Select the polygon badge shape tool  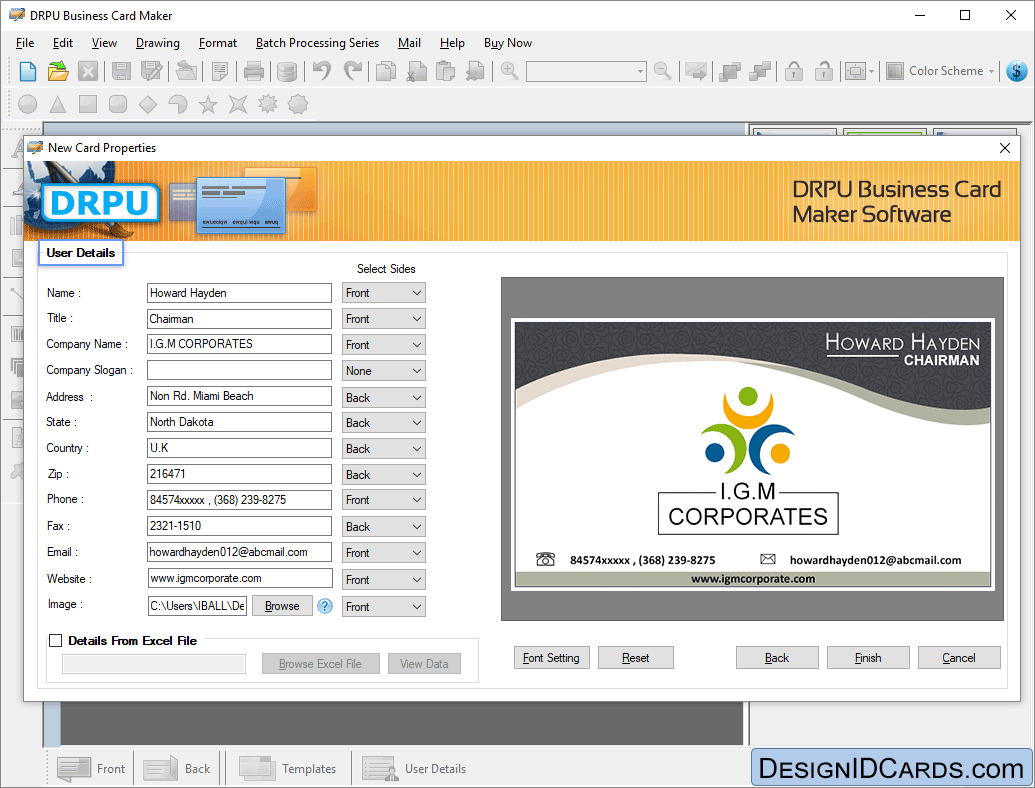[x=298, y=104]
